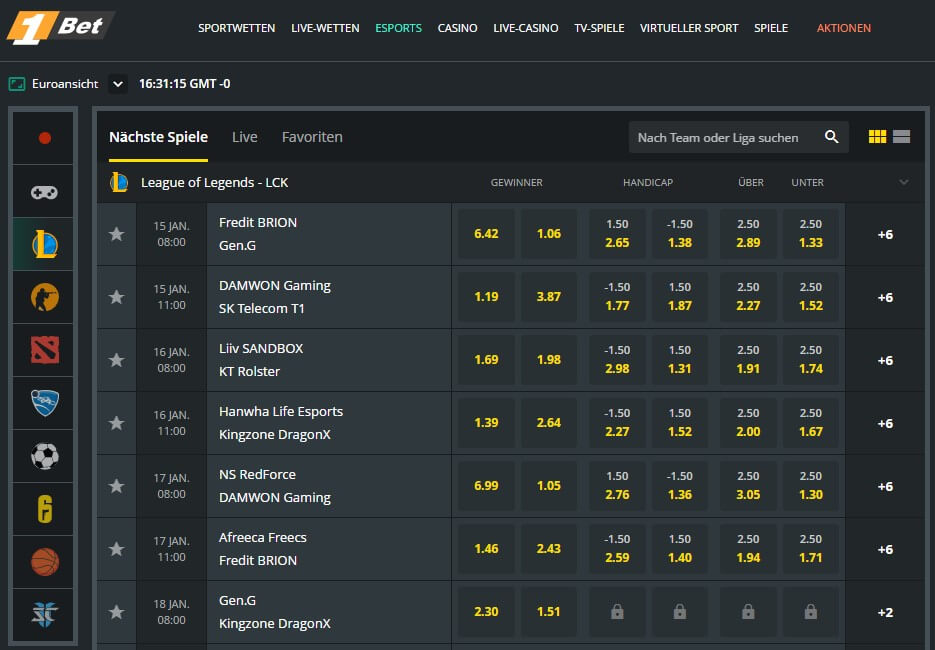Open SPORTWETTEN menu

pyautogui.click(x=237, y=28)
